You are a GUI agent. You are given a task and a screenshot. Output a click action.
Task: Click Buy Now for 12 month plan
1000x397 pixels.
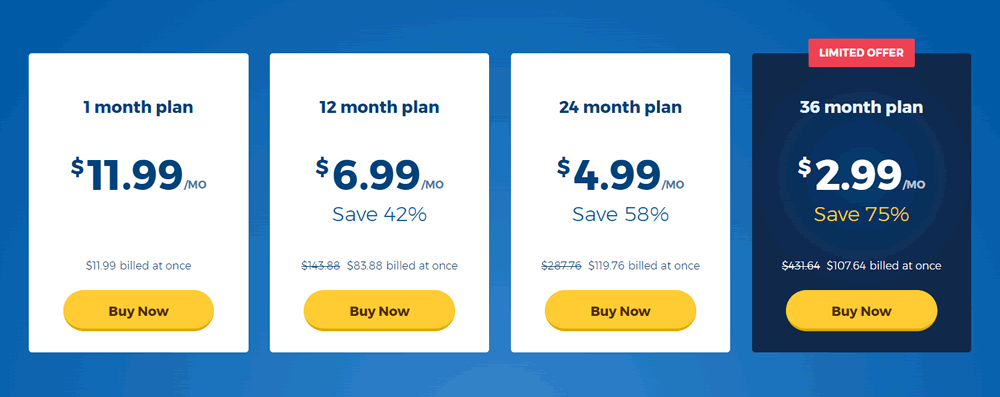[379, 311]
